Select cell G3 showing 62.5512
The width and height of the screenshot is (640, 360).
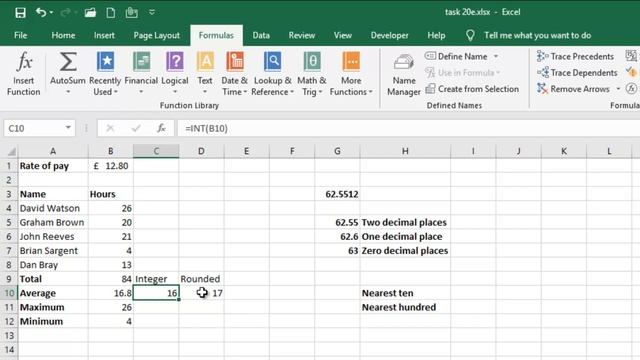[x=337, y=194]
